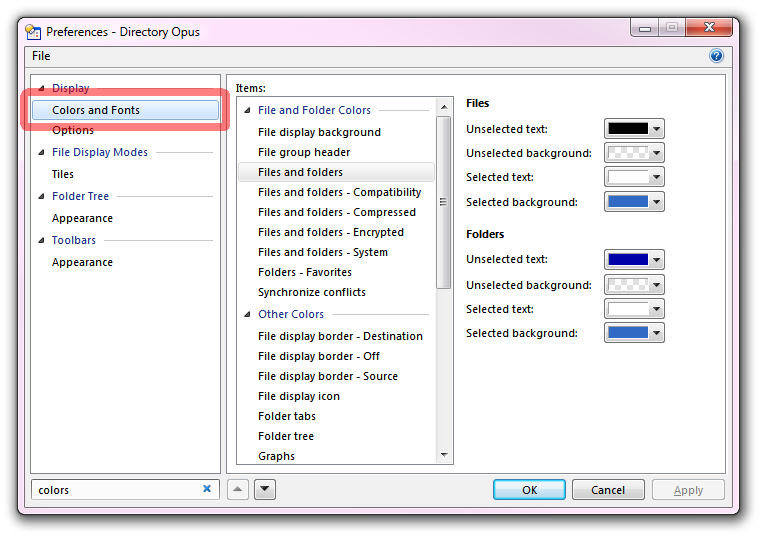
Task: Open the Files Unselected background dropdown arrow
Action: (x=657, y=153)
